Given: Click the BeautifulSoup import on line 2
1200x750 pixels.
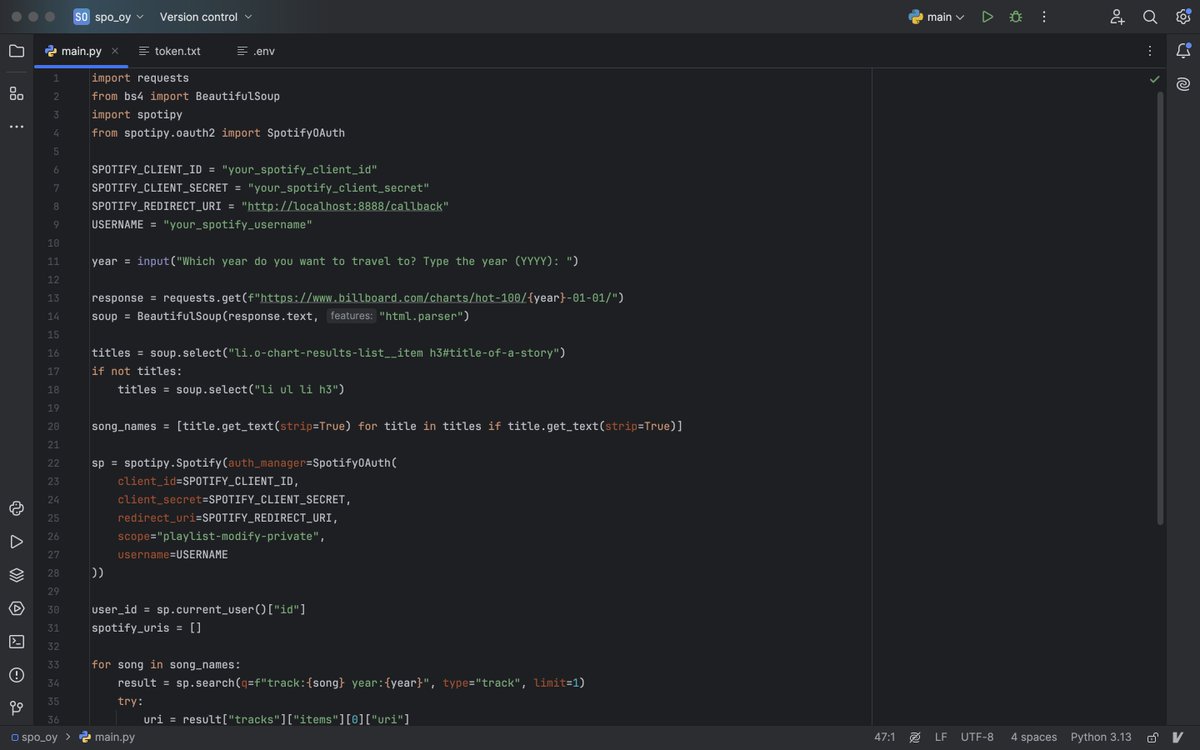Looking at the screenshot, I should click(238, 96).
